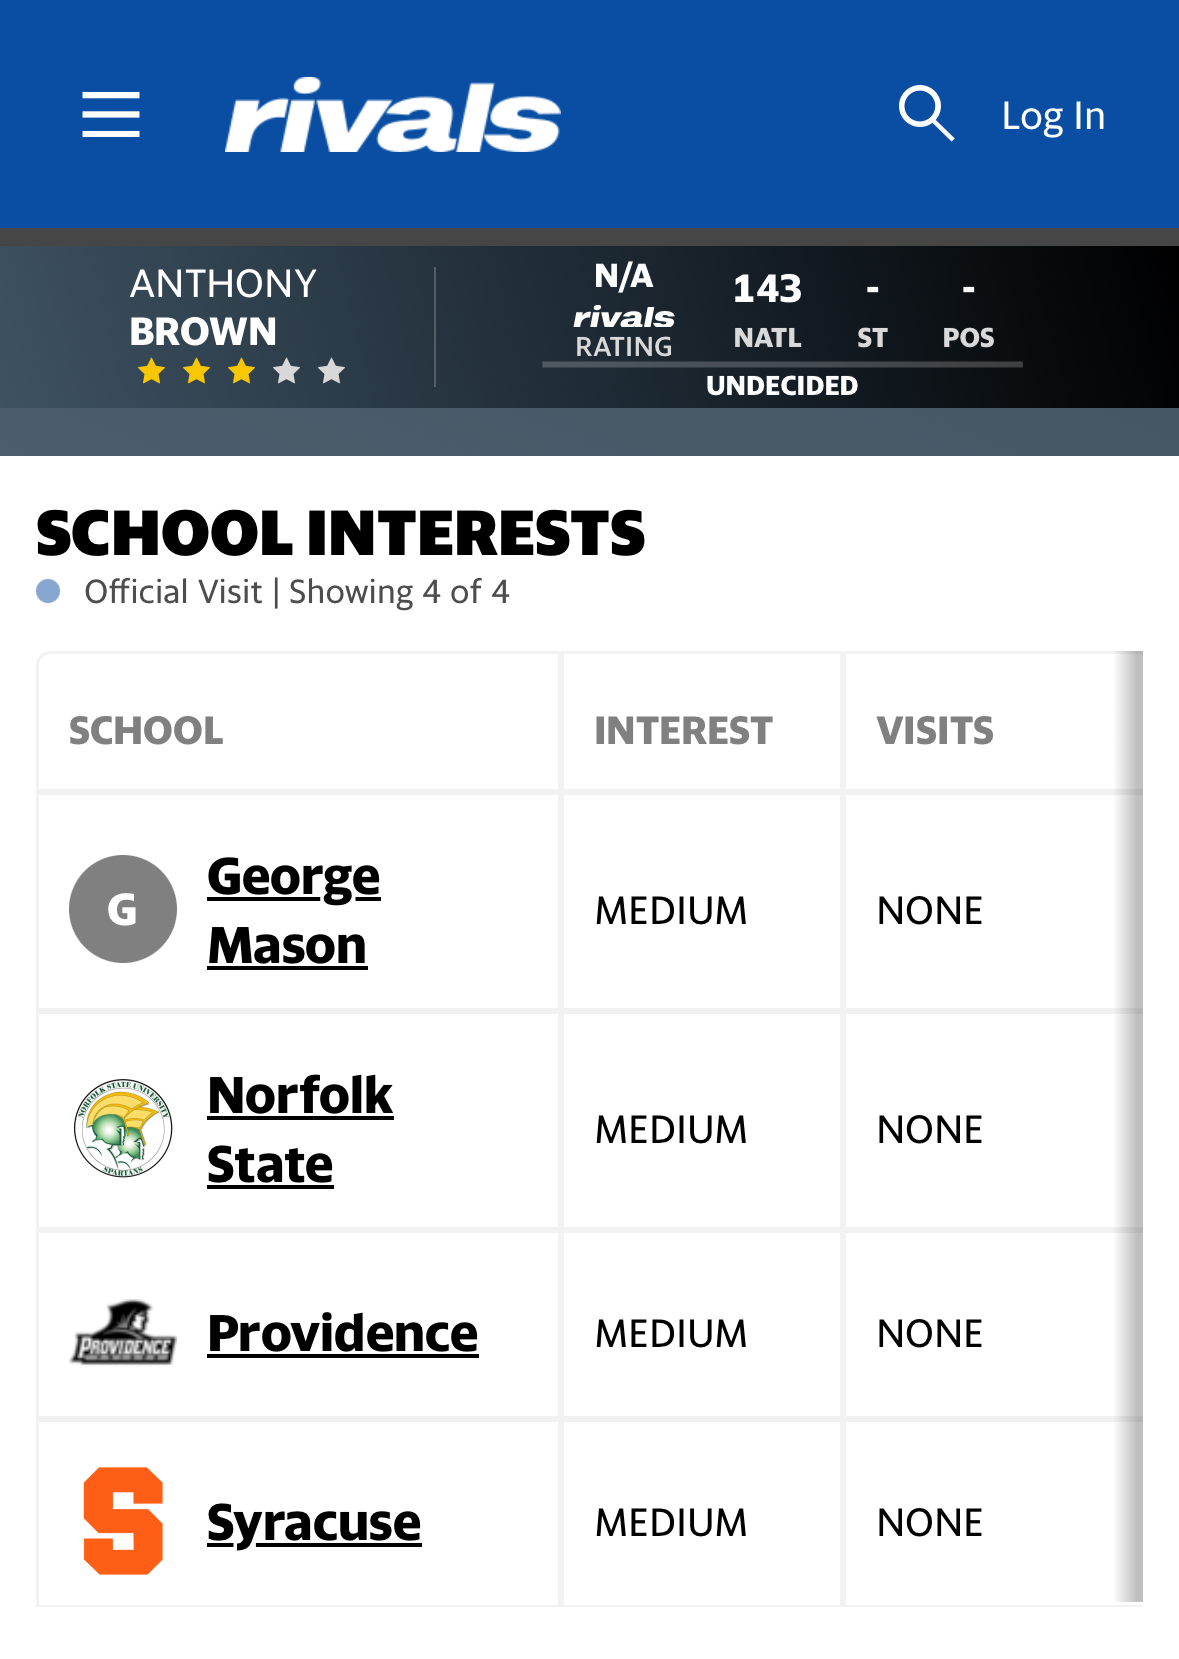Click the Log In link
The width and height of the screenshot is (1179, 1659).
(x=1053, y=116)
